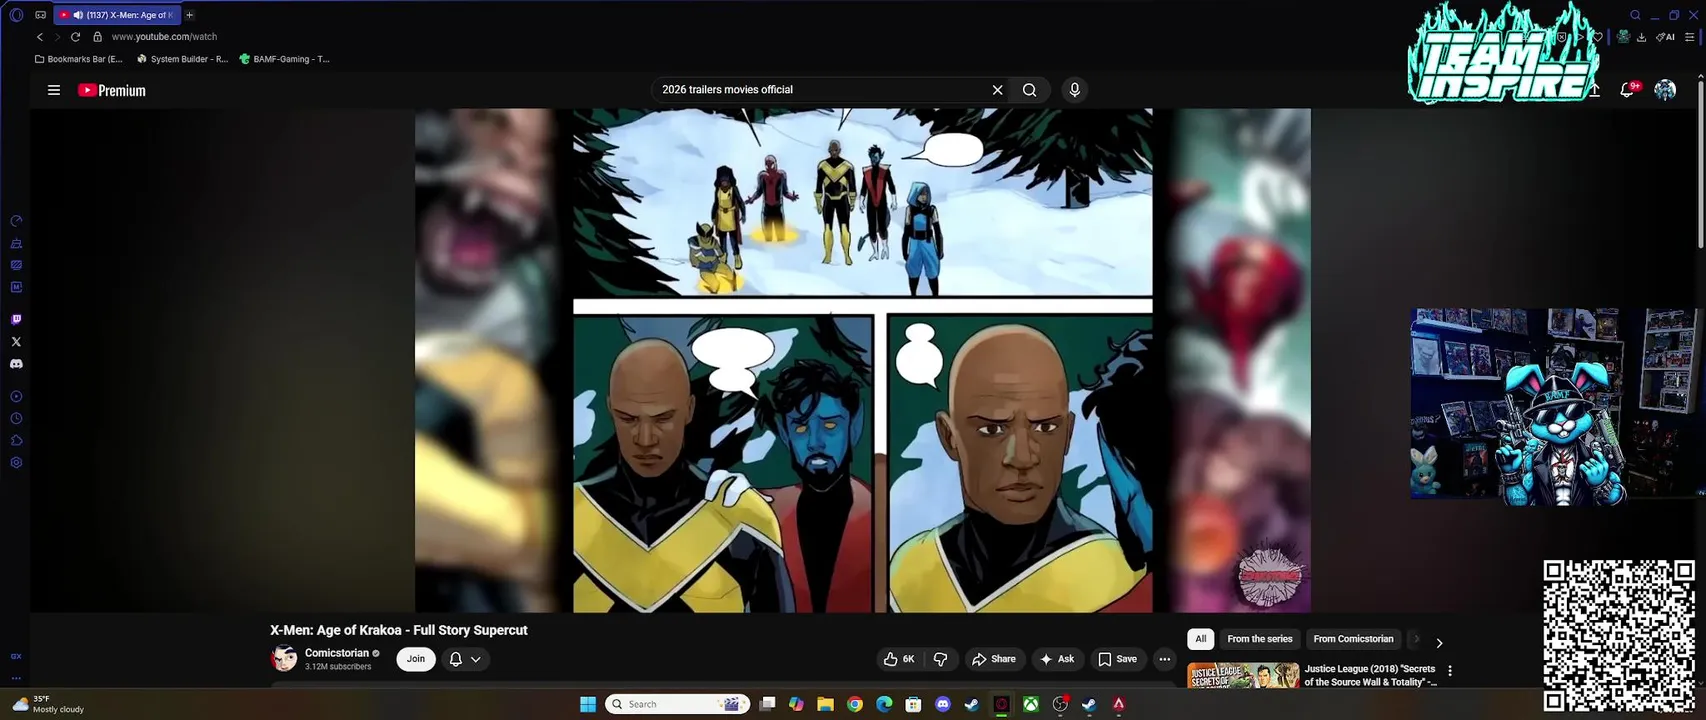Open Discord in the Opera sidebar
The image size is (1706, 720).
(16, 364)
